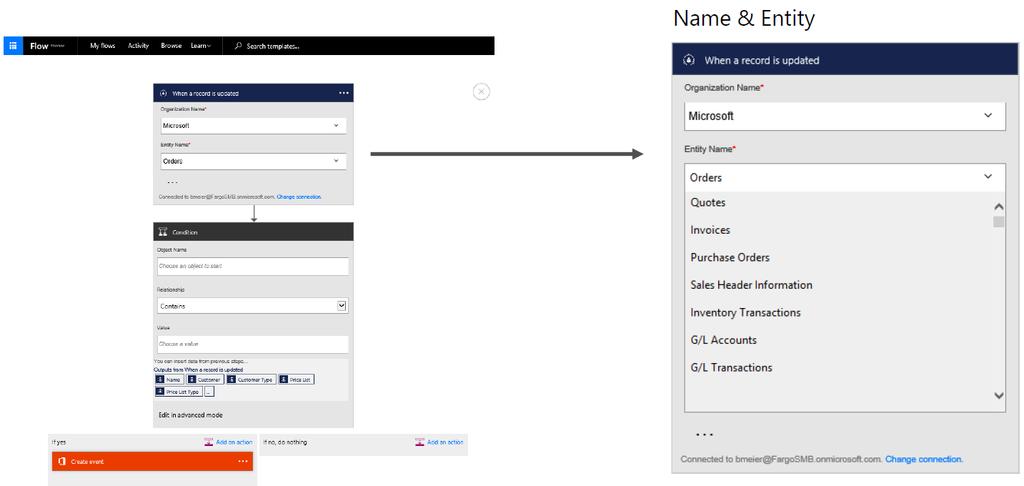Select Purchase Orders in the entity list

pos(730,257)
